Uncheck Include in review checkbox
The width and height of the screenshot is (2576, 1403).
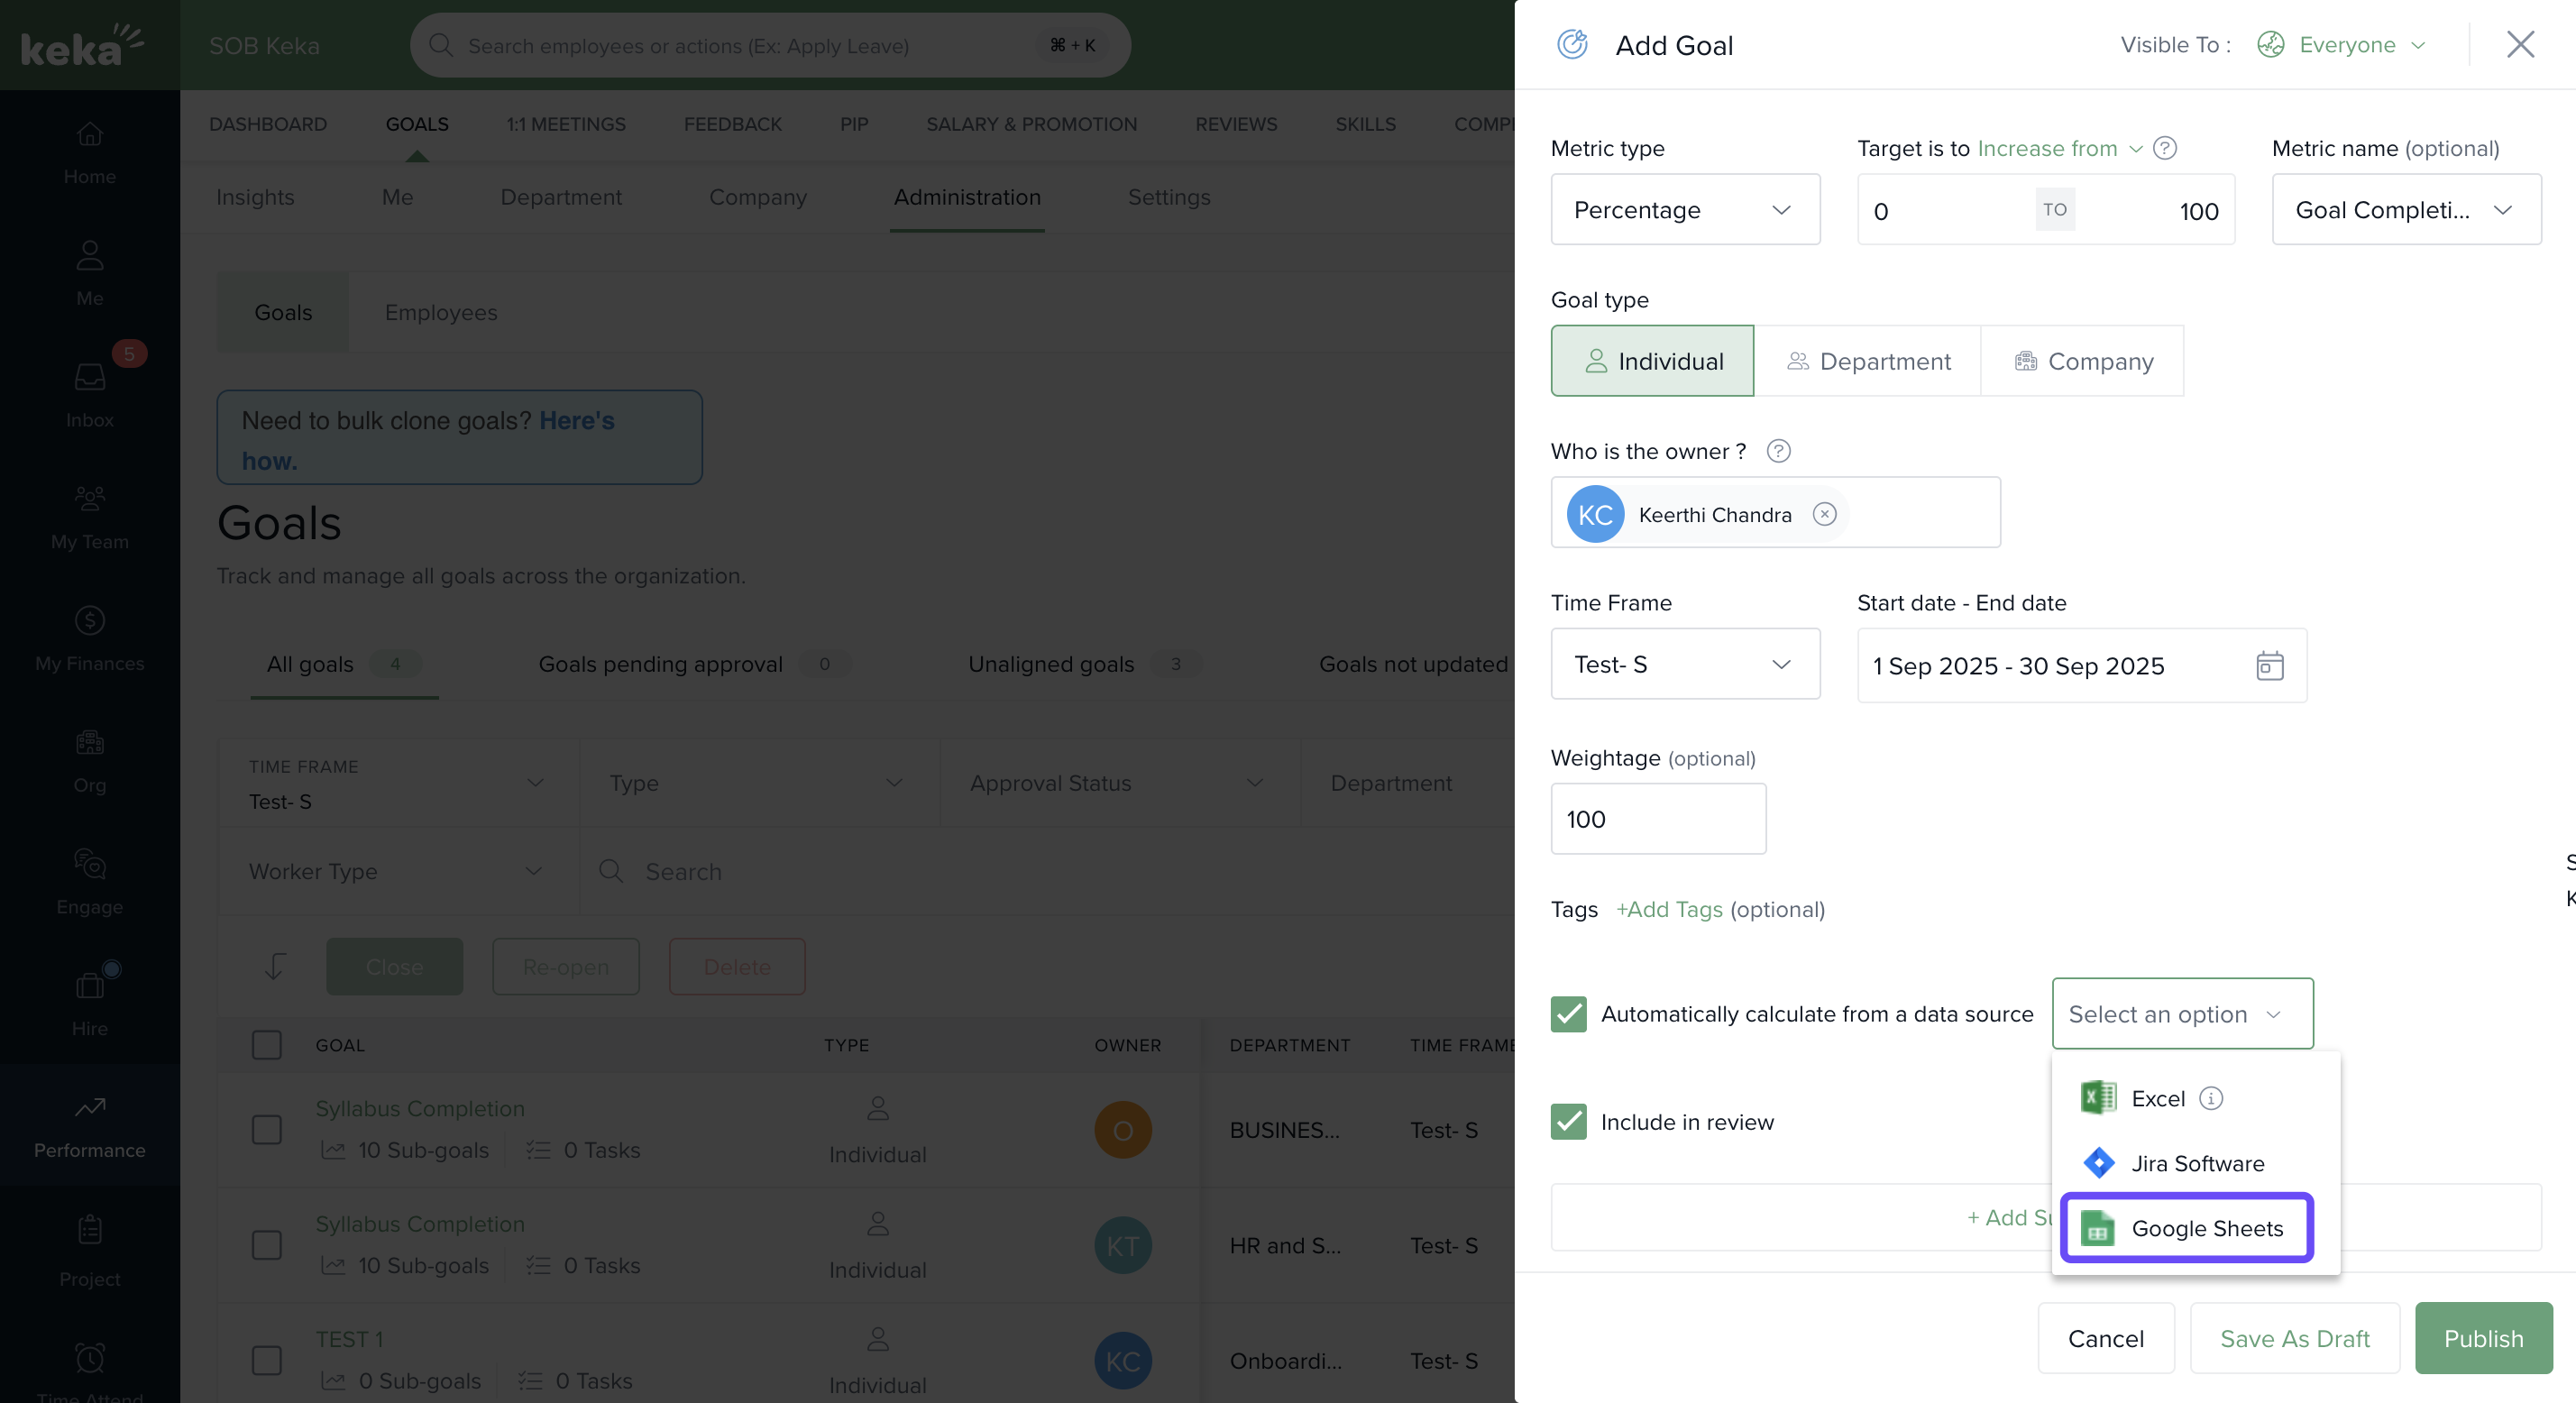1568,1122
